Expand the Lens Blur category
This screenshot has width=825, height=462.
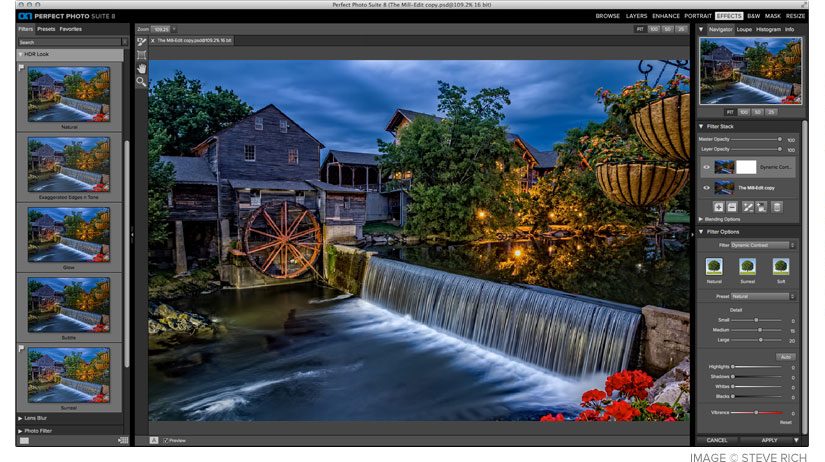tap(20, 418)
